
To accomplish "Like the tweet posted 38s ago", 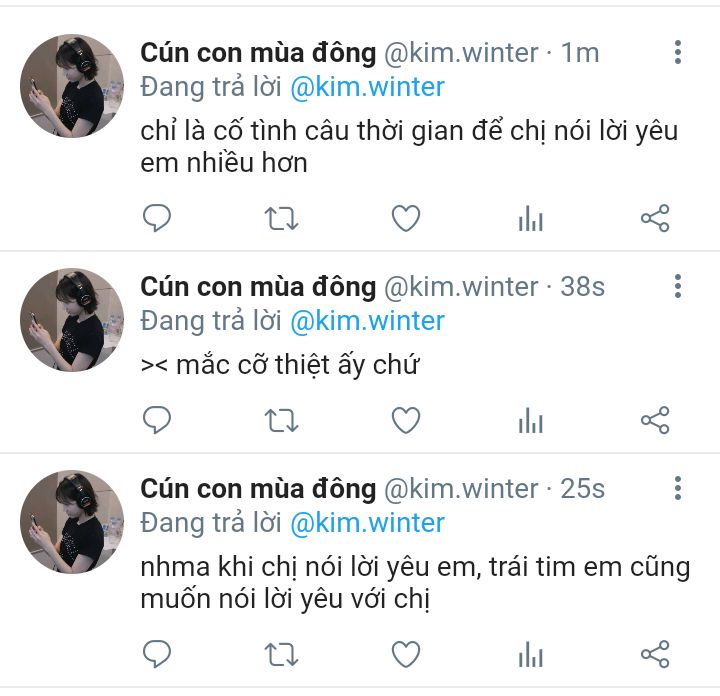I will [x=406, y=420].
